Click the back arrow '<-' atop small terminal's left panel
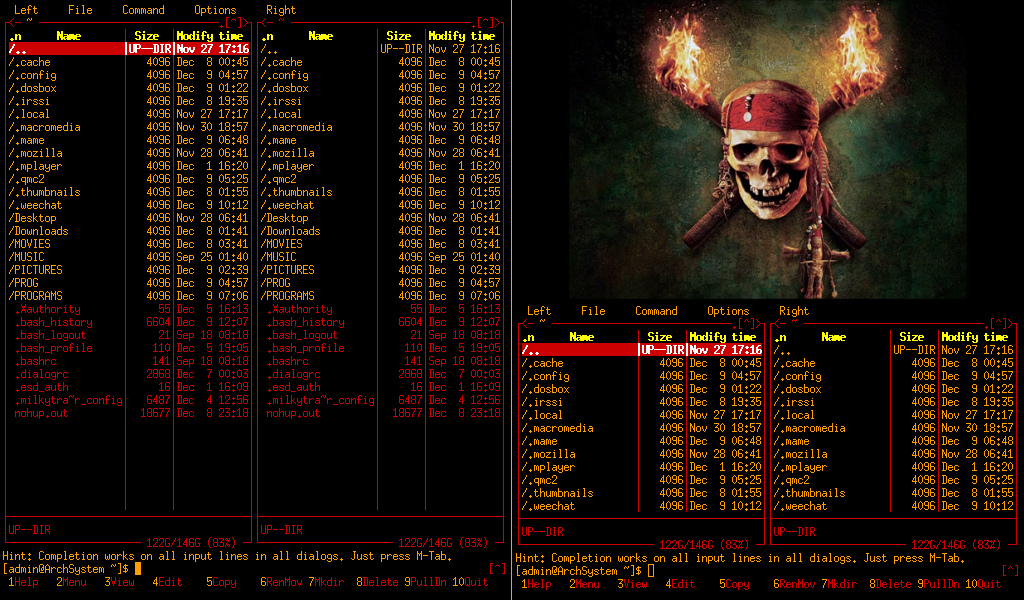This screenshot has width=1024, height=600. pyautogui.click(x=527, y=324)
